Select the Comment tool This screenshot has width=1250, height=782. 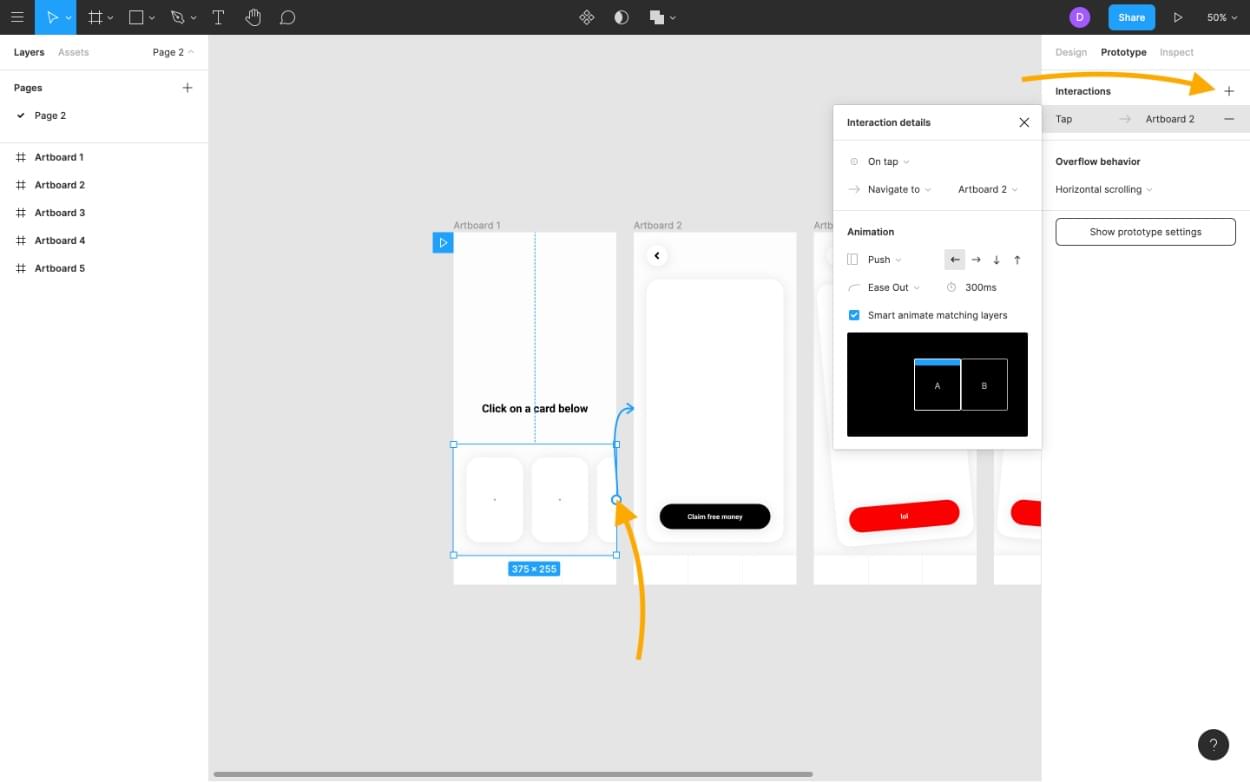point(287,17)
